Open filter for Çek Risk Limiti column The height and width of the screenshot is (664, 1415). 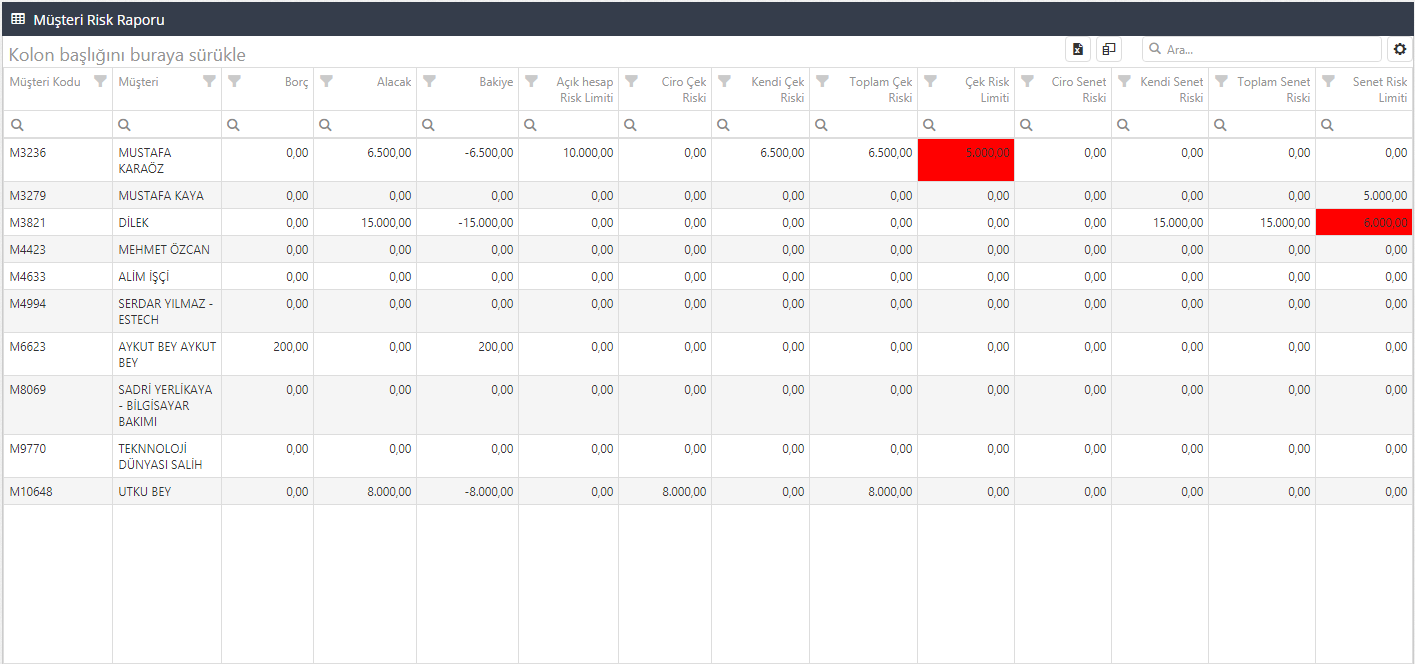930,82
